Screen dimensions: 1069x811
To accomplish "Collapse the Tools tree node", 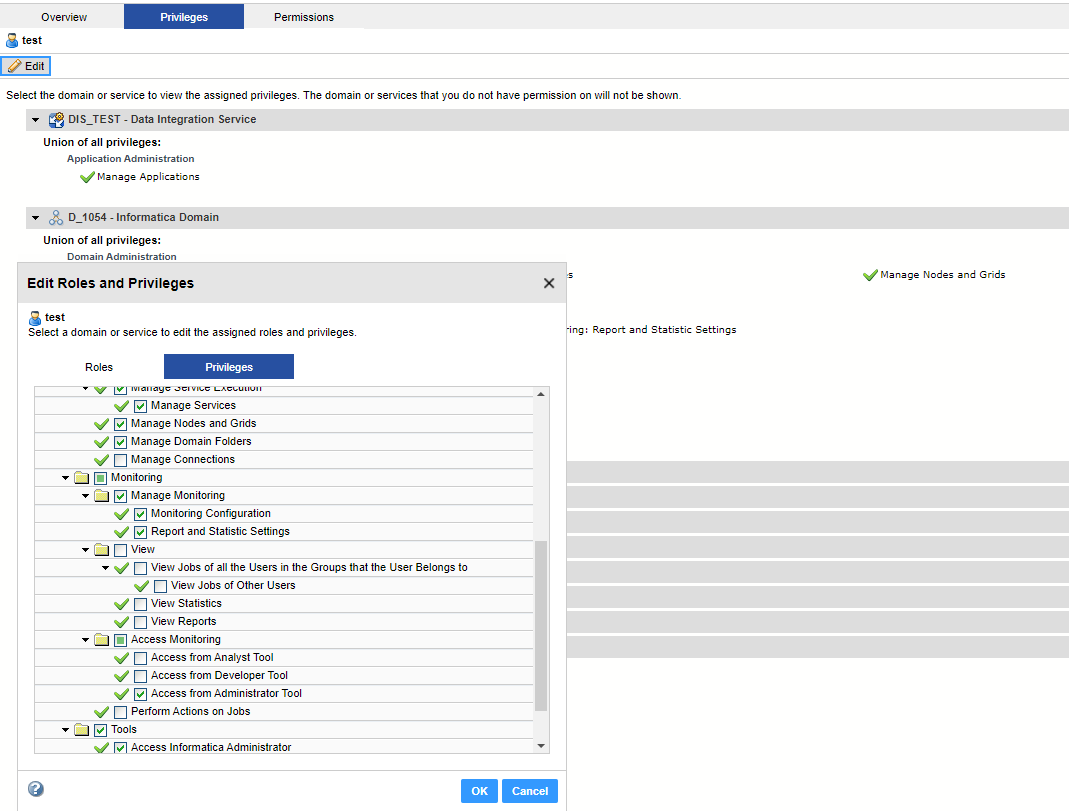I will 65,730.
